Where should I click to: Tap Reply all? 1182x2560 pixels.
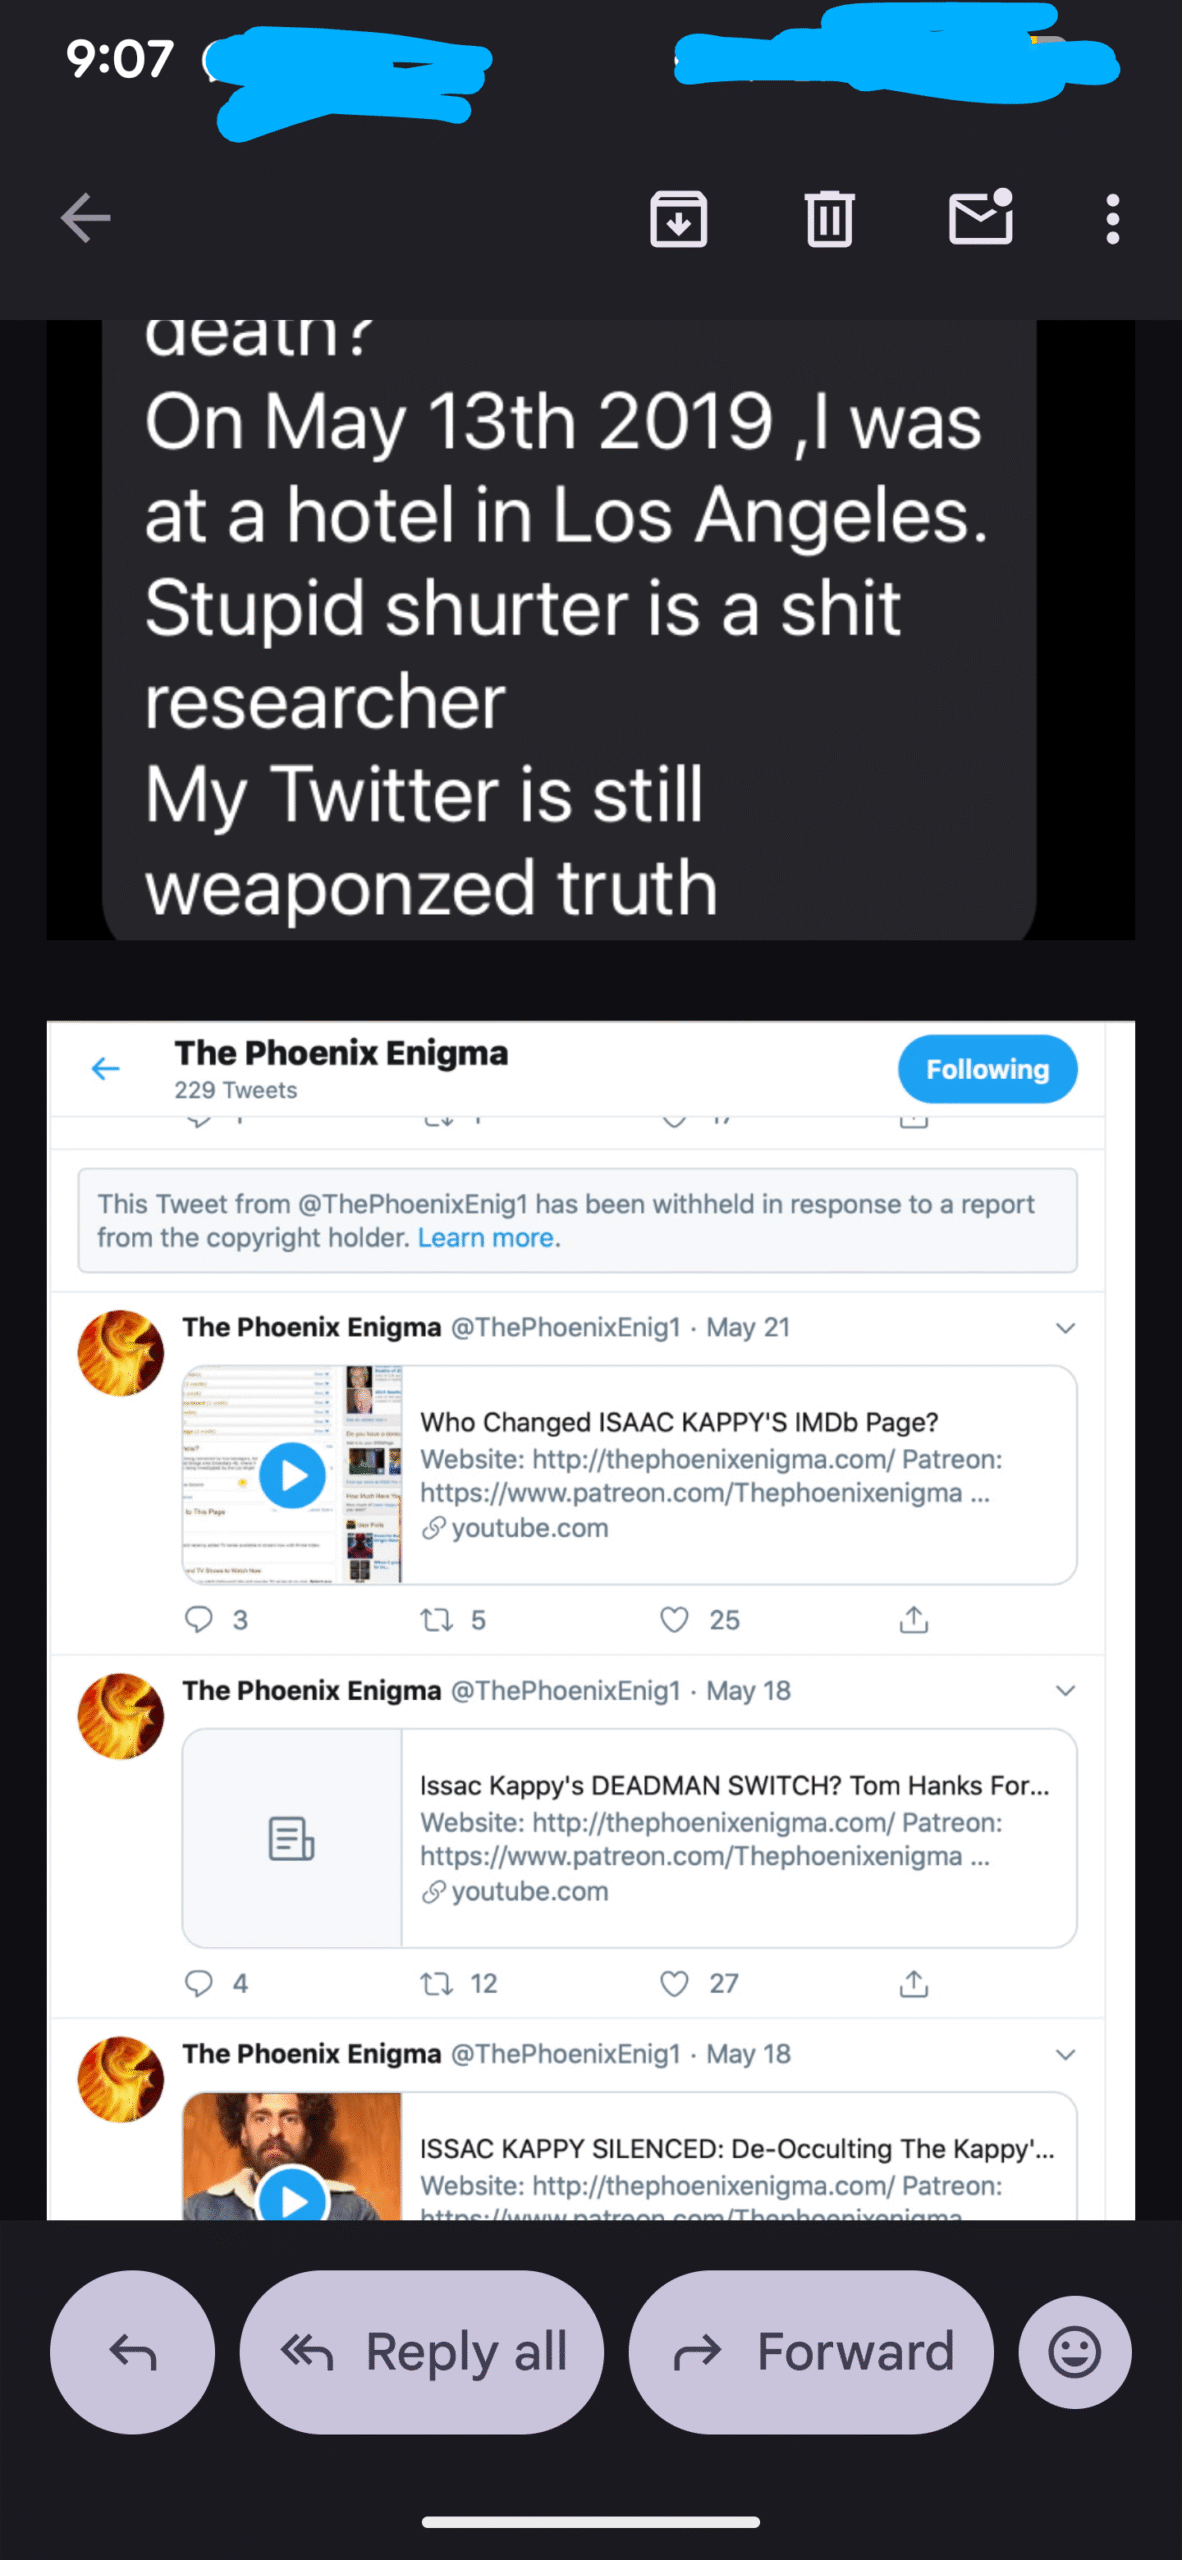422,2352
